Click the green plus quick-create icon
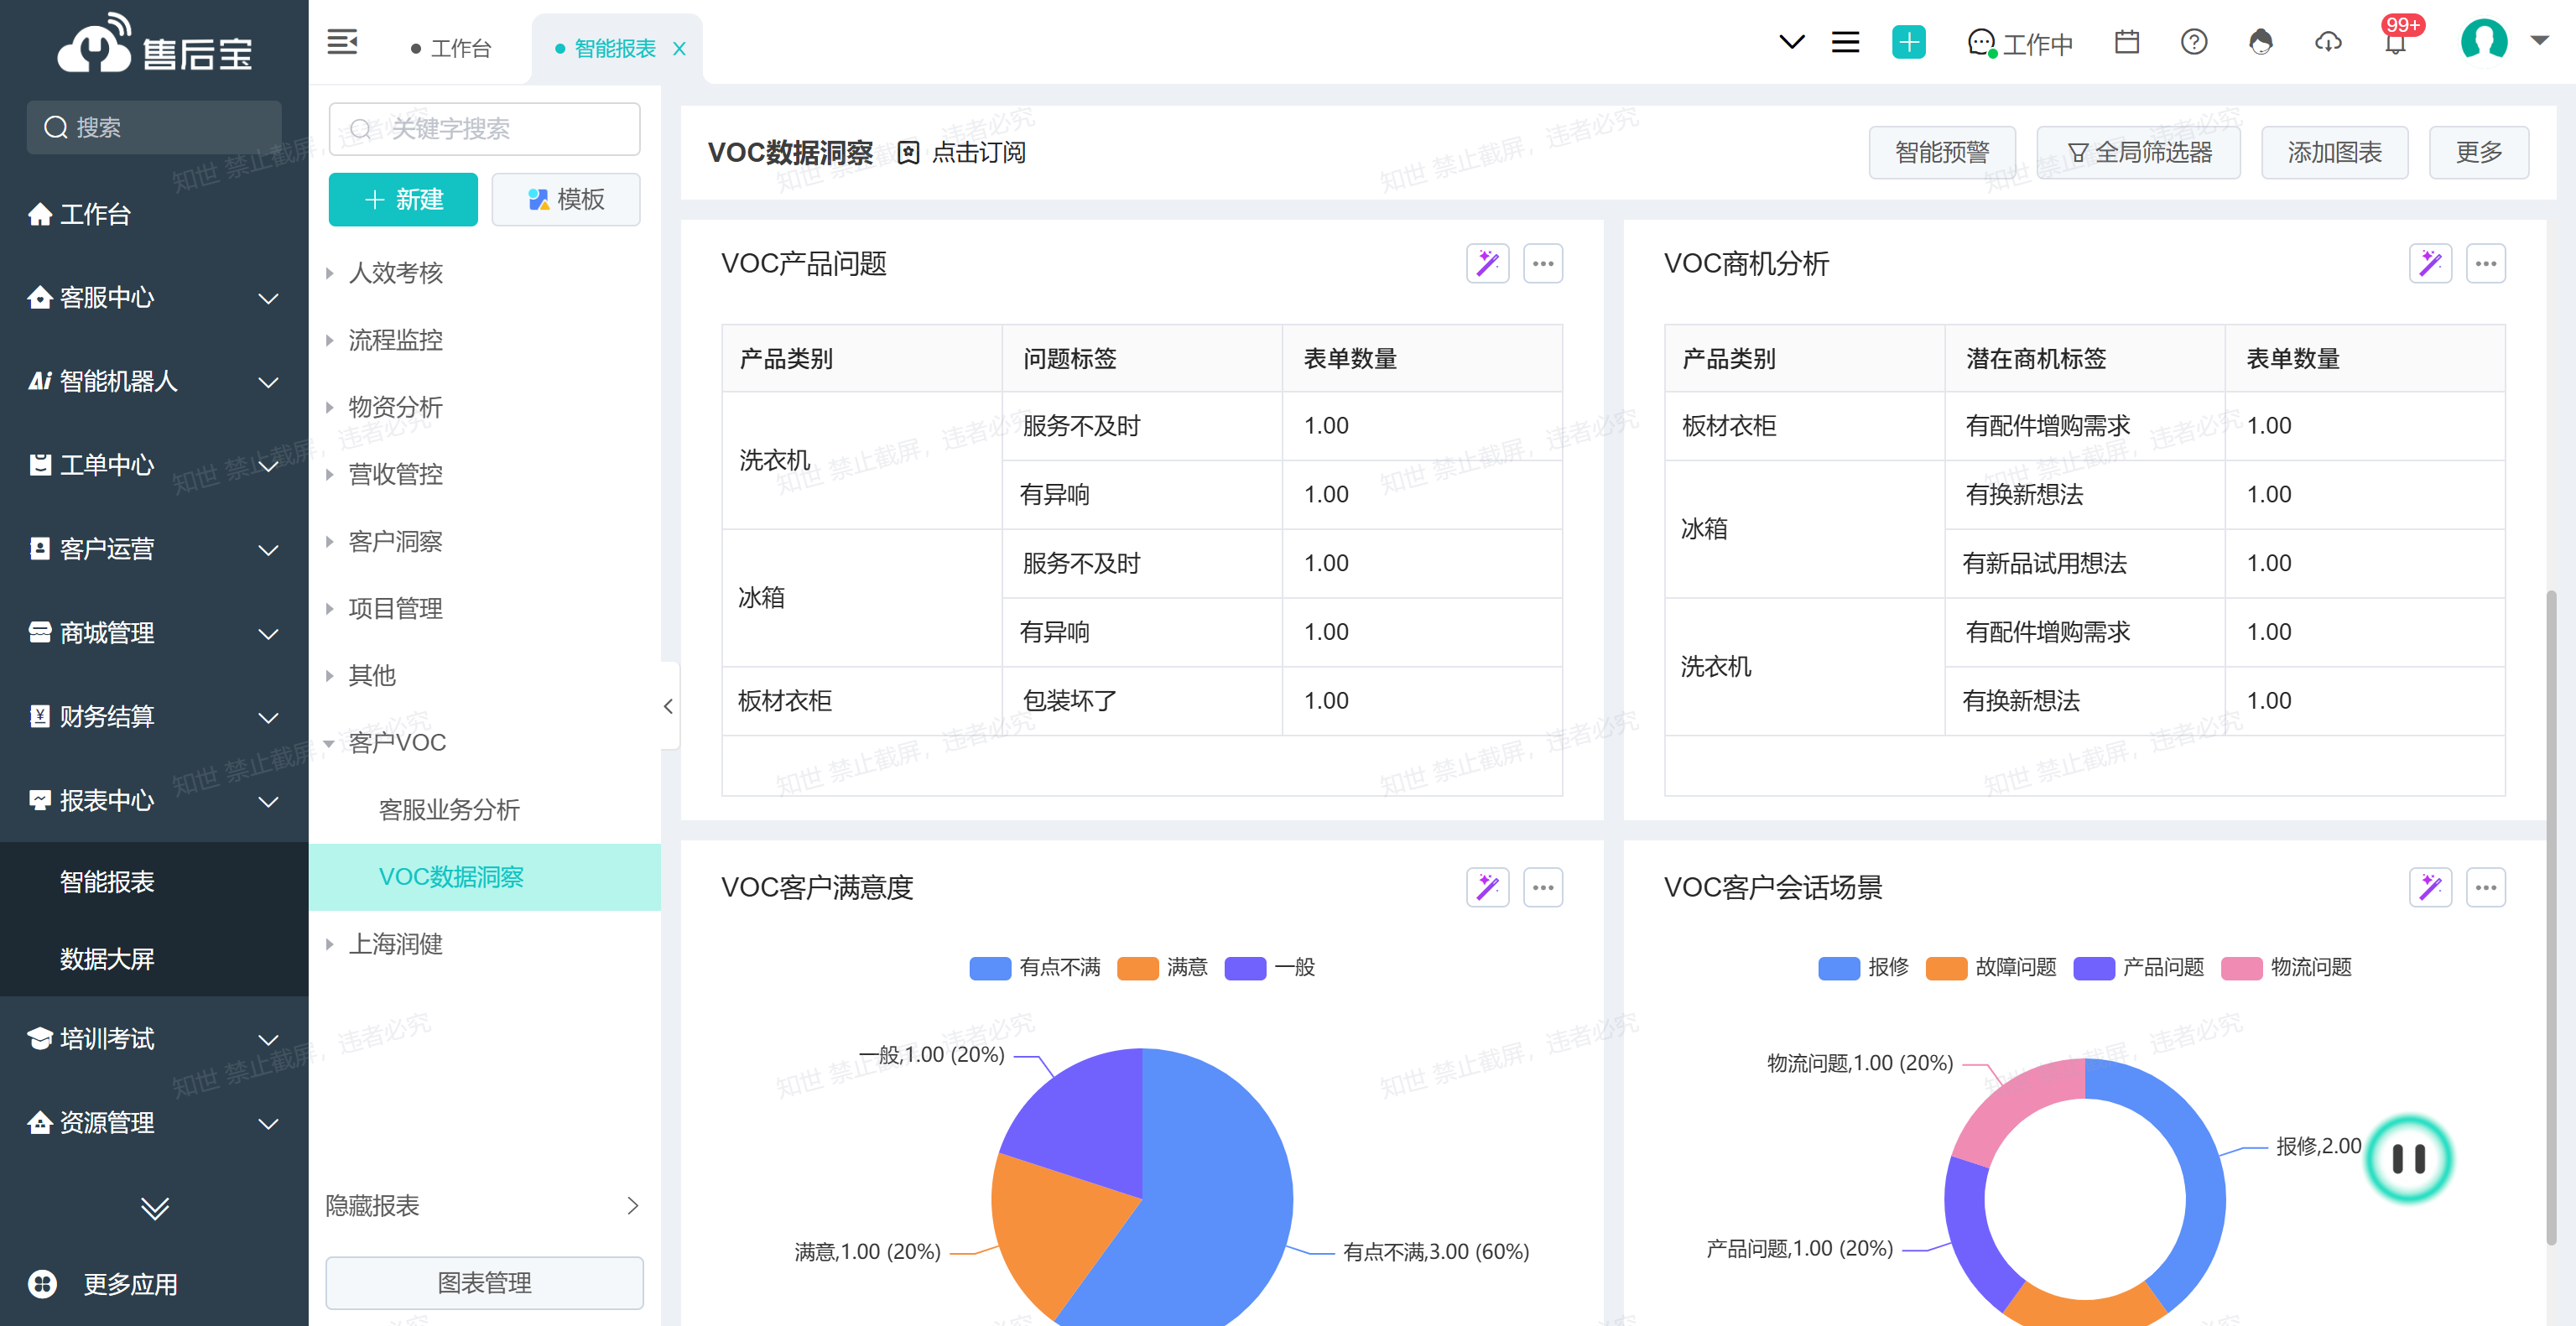Viewport: 2576px width, 1326px height. tap(1908, 42)
